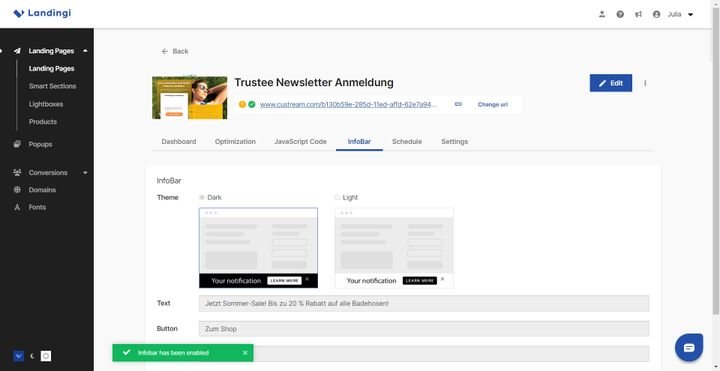Open Landing Pages submenu item
Image resolution: width=720 pixels, height=371 pixels.
click(51, 68)
